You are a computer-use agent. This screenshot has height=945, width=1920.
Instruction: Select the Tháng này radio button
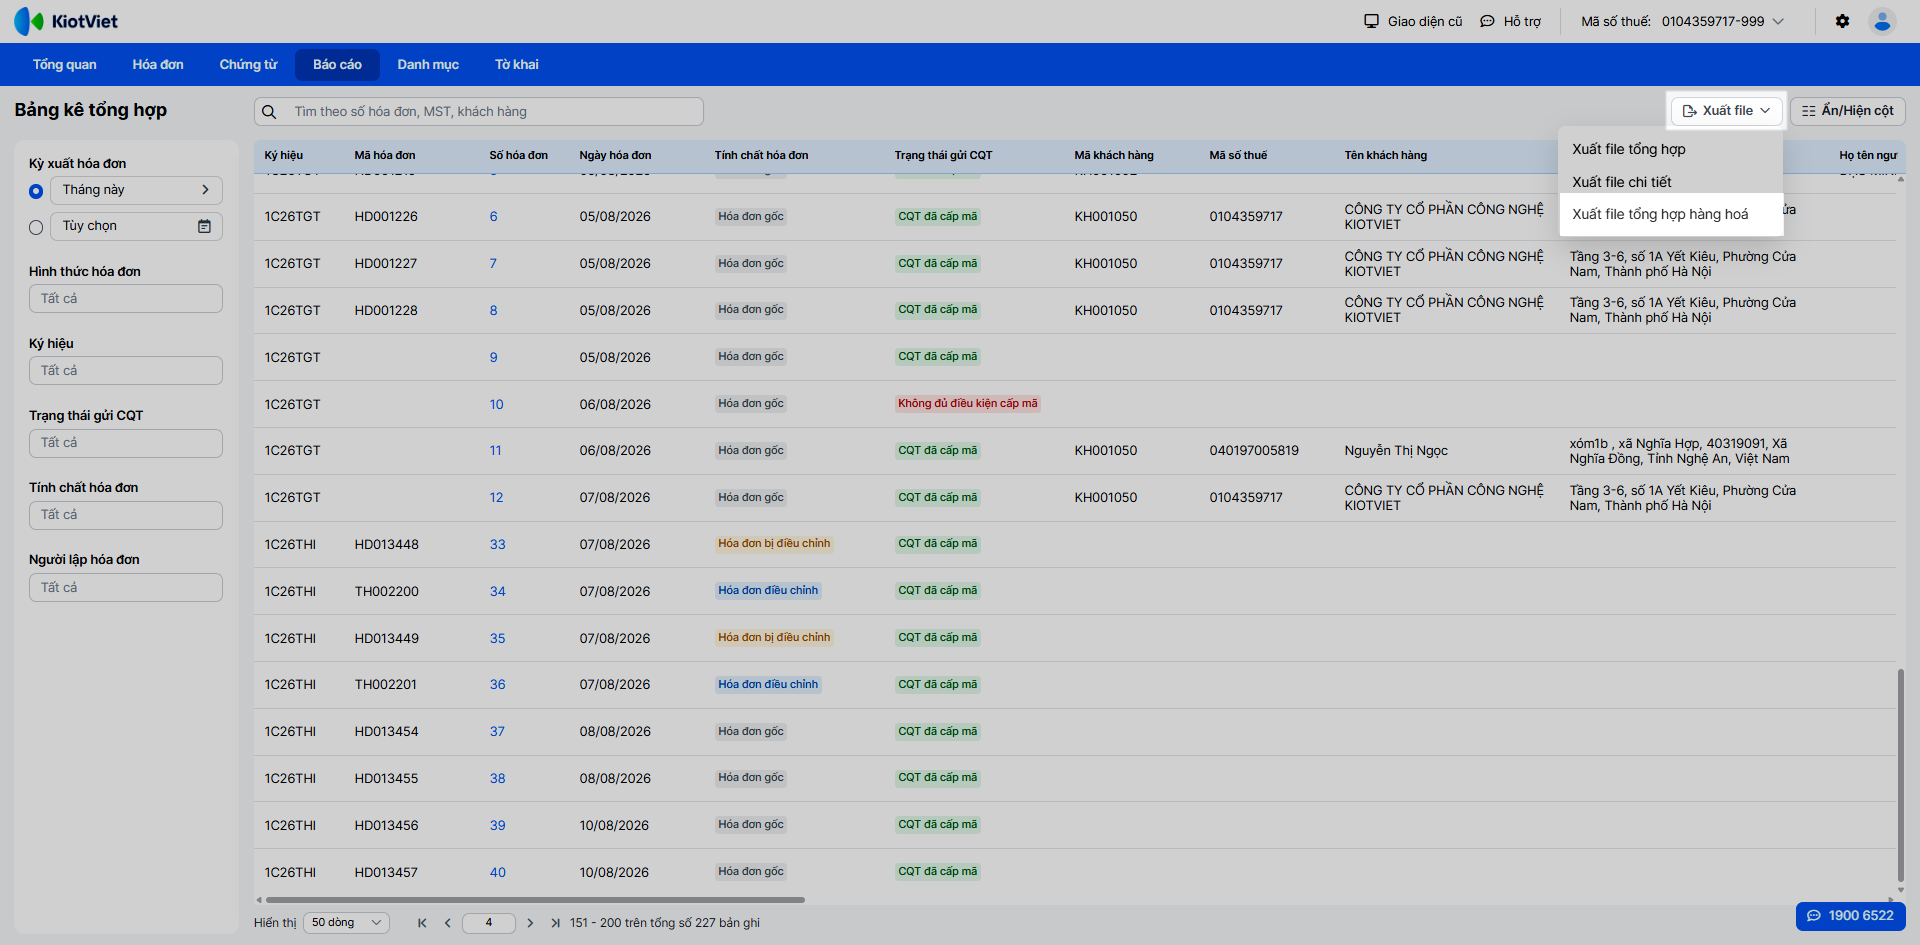coord(36,191)
